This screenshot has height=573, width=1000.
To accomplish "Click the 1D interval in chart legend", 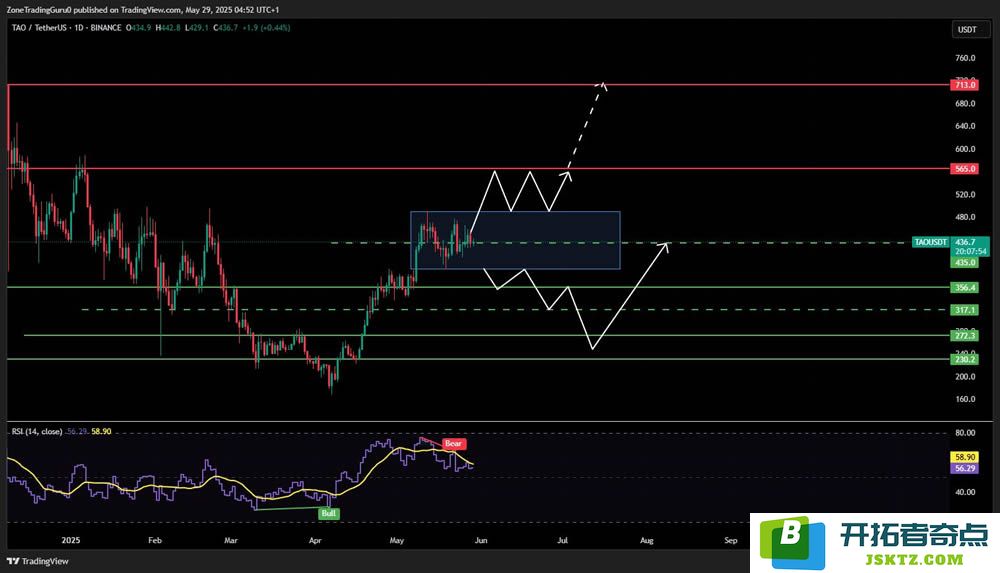I will (79, 28).
